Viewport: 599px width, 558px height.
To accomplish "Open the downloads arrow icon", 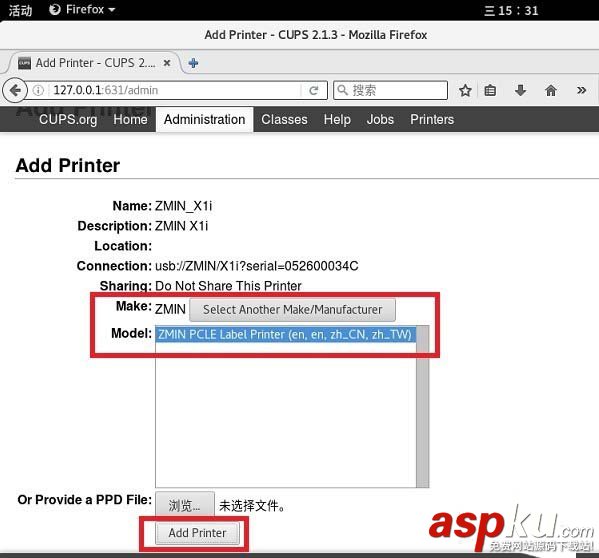I will [520, 91].
